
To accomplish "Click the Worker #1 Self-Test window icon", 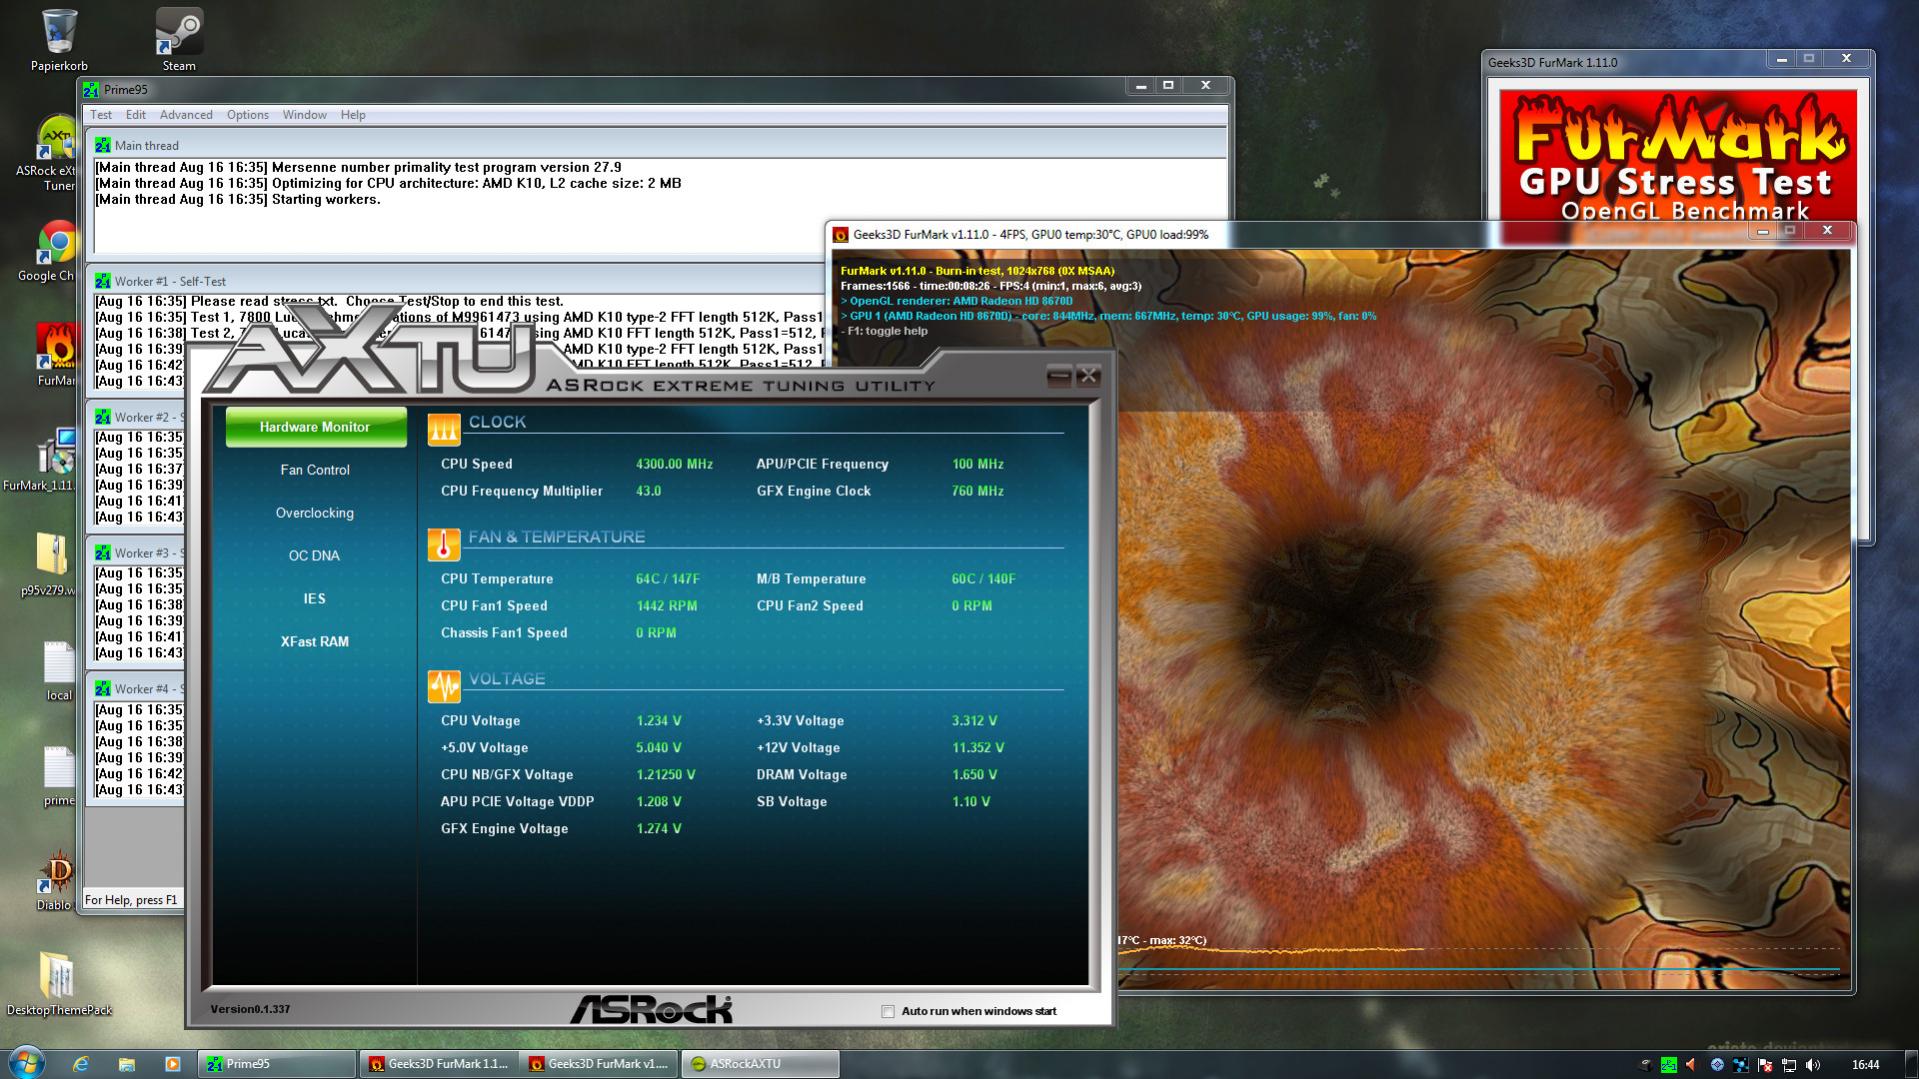I will [102, 281].
